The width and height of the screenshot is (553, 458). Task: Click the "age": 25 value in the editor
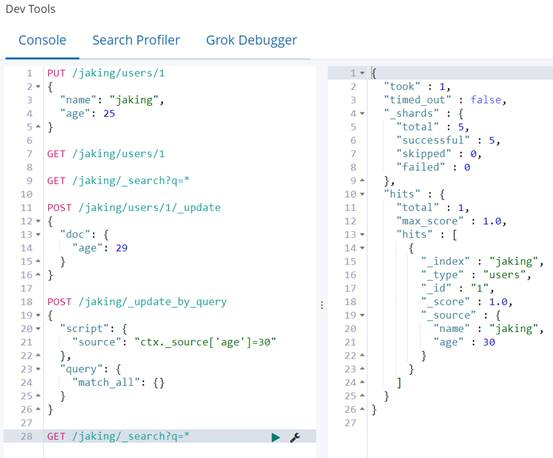[x=109, y=114]
